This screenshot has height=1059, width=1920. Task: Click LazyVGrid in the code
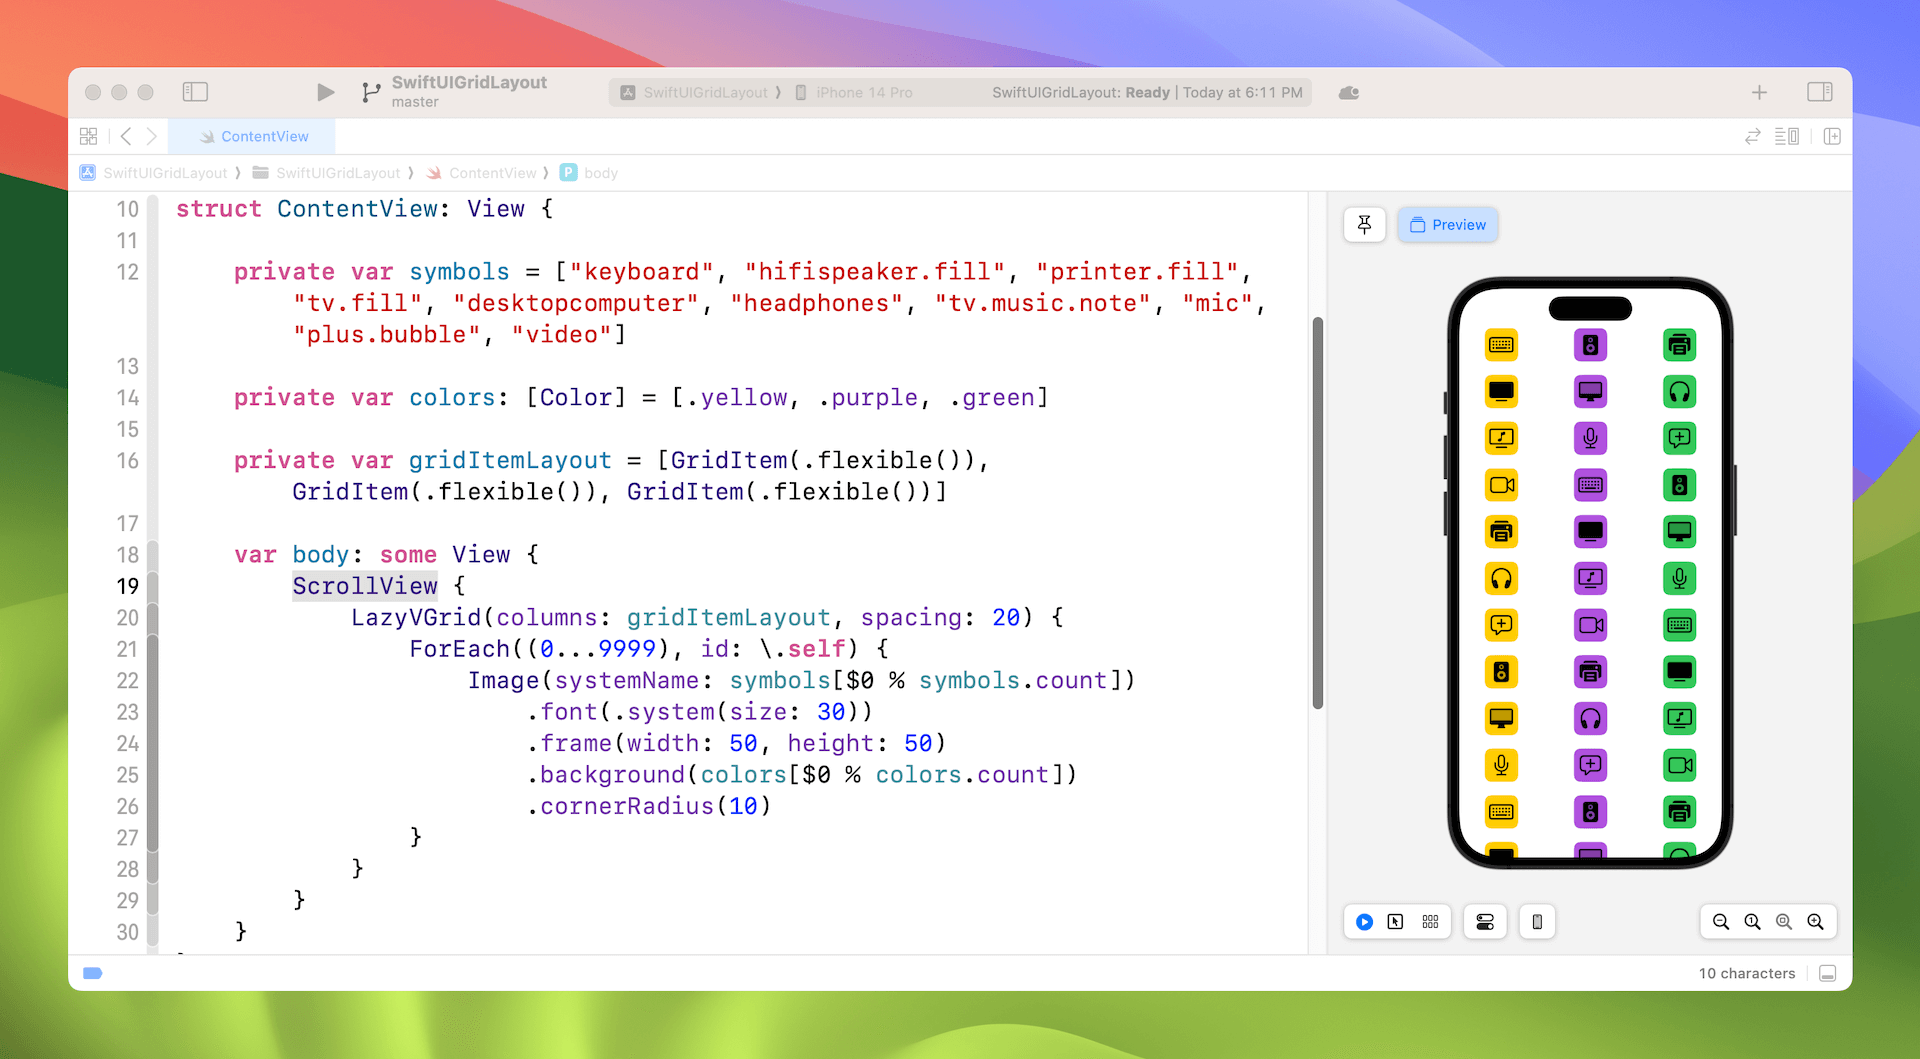[x=416, y=618]
